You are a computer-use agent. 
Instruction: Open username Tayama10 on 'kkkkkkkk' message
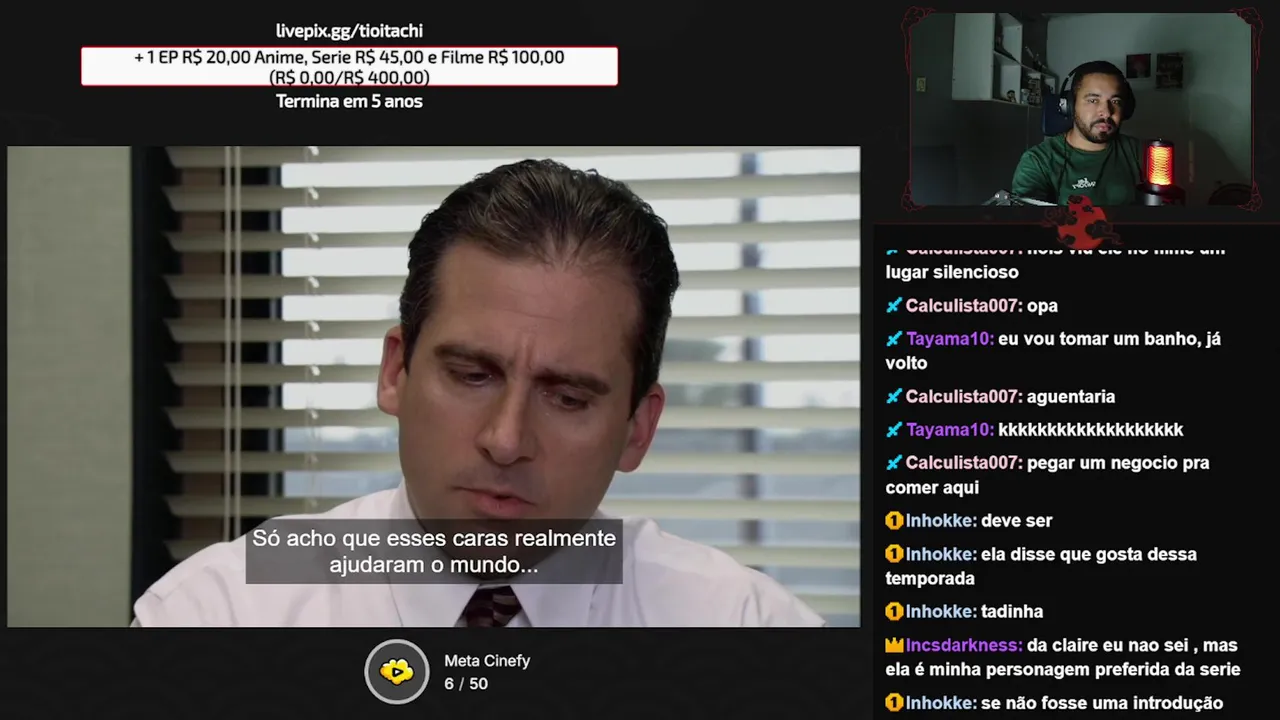(x=950, y=430)
